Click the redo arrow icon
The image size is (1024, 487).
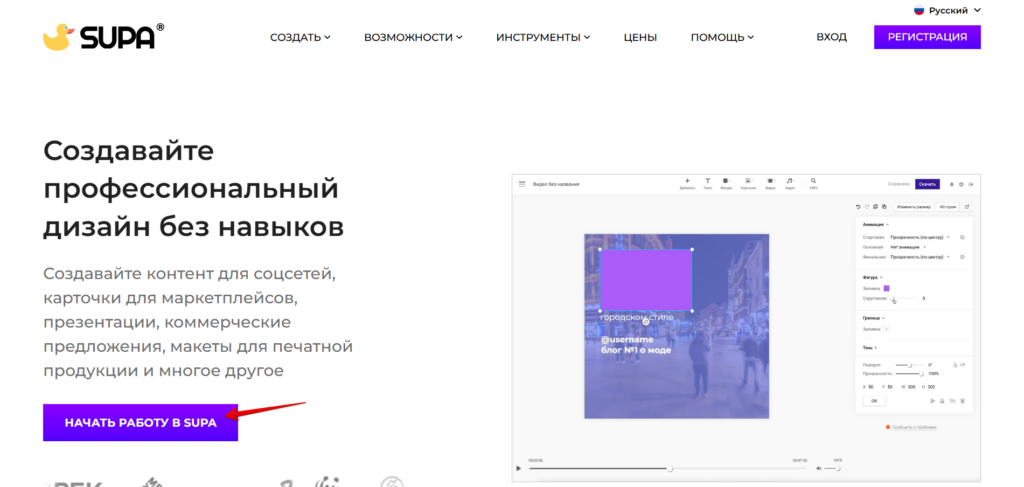pyautogui.click(x=867, y=207)
